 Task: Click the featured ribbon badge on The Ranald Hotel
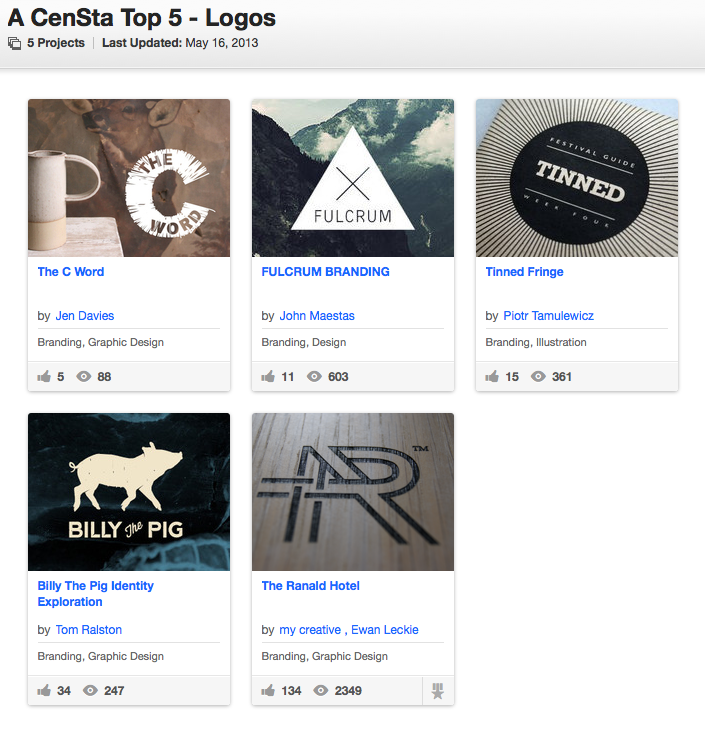pyautogui.click(x=437, y=691)
